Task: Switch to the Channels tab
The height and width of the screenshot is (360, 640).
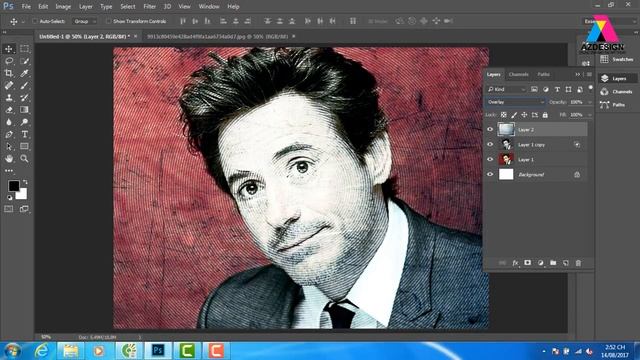Action: (x=519, y=75)
